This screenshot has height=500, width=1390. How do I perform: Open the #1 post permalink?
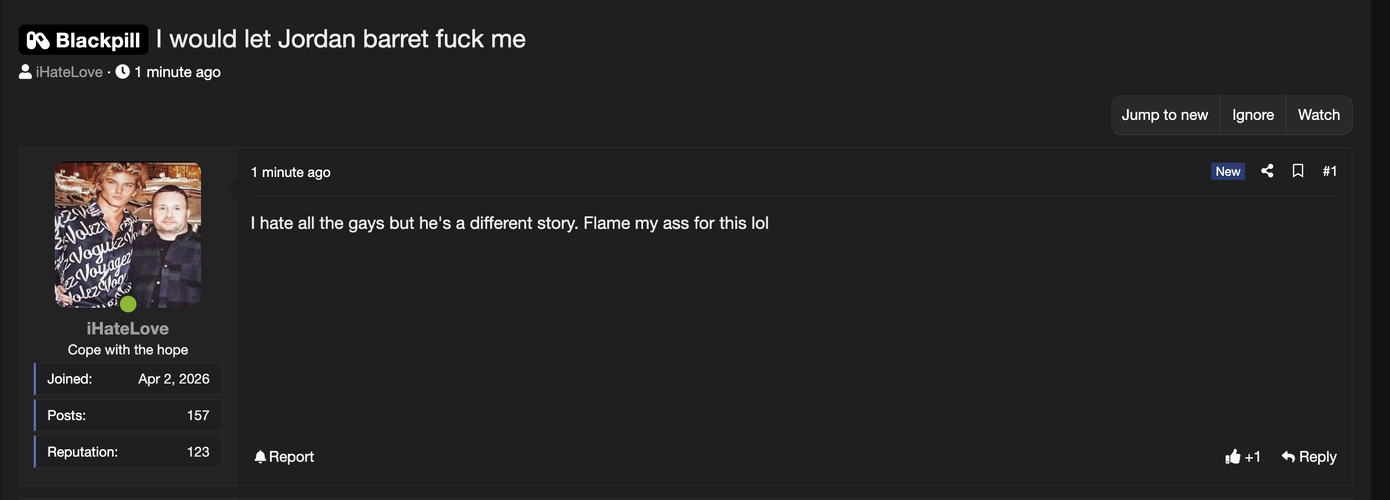(1329, 171)
